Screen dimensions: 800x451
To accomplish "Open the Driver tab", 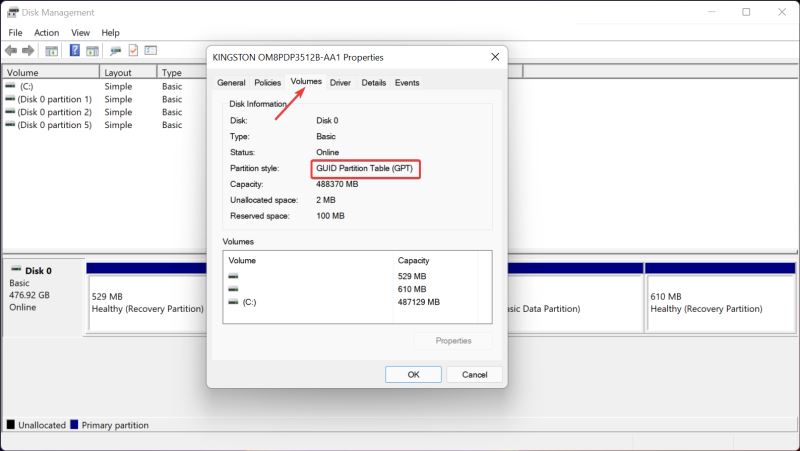I will coord(340,83).
